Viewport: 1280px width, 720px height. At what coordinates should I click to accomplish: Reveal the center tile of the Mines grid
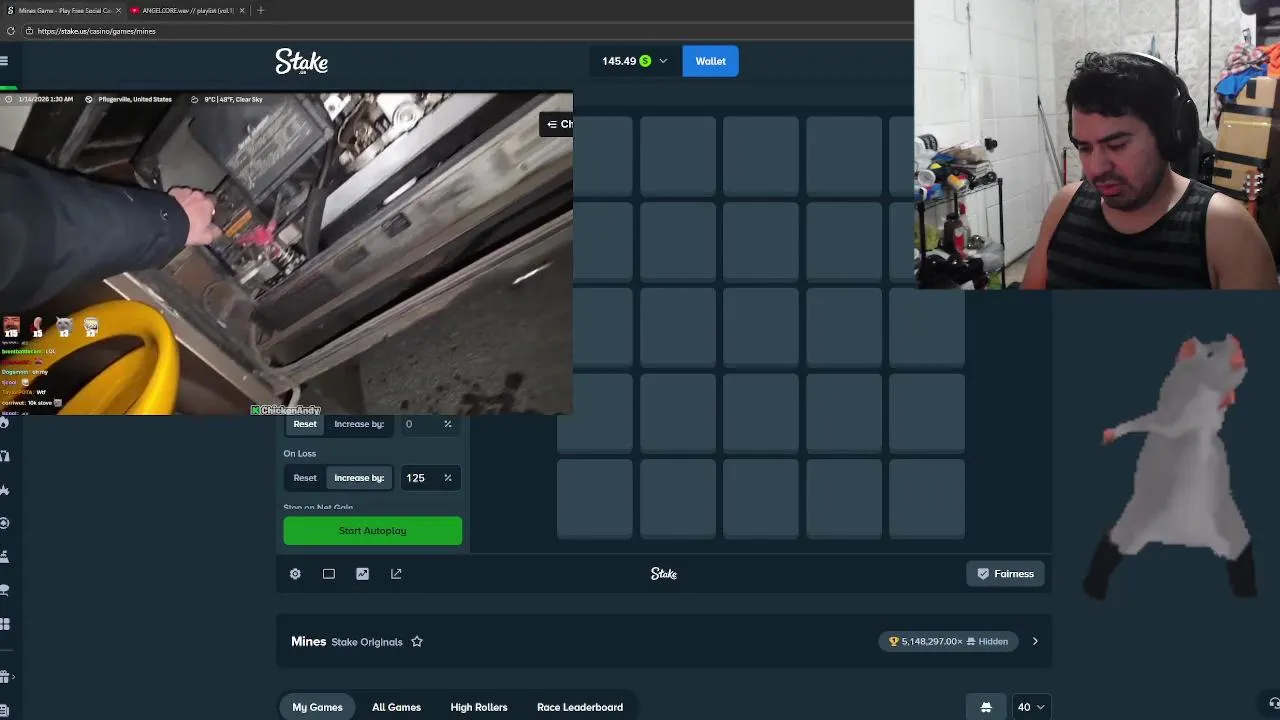point(761,326)
